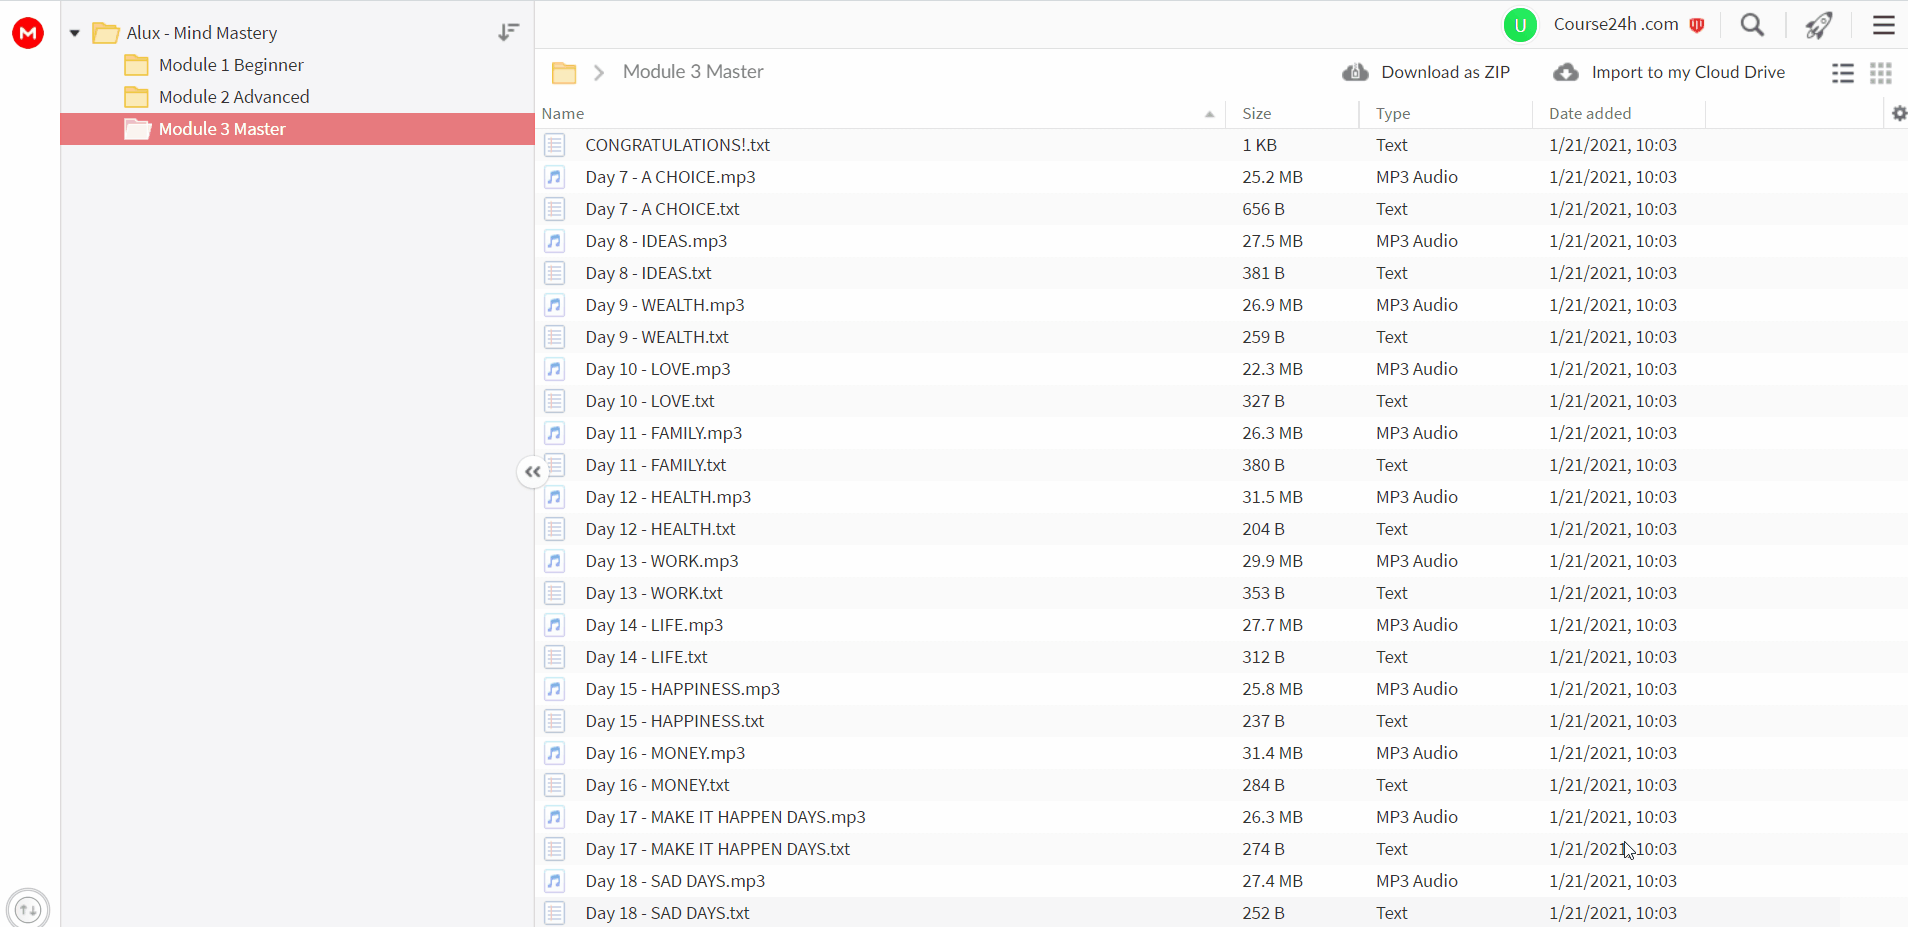Open the search magnifier icon
1908x927 pixels.
[x=1752, y=25]
